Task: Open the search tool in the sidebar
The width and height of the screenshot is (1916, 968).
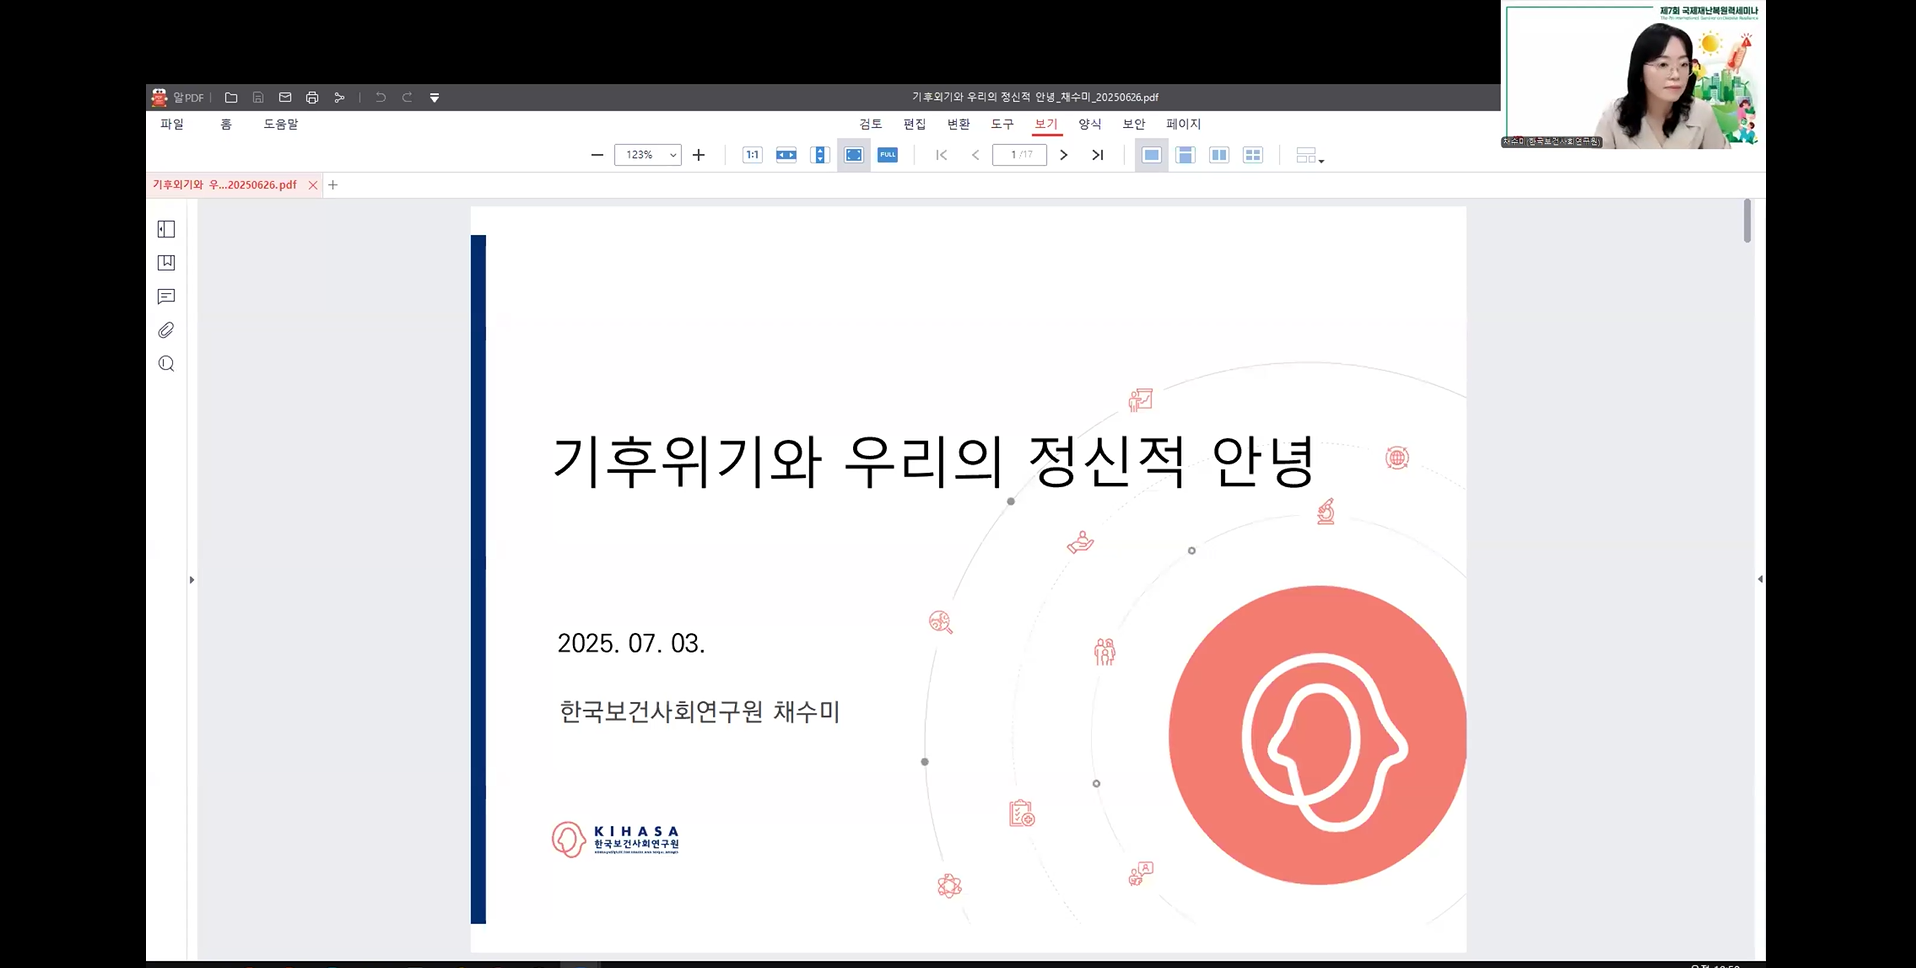Action: coord(166,363)
